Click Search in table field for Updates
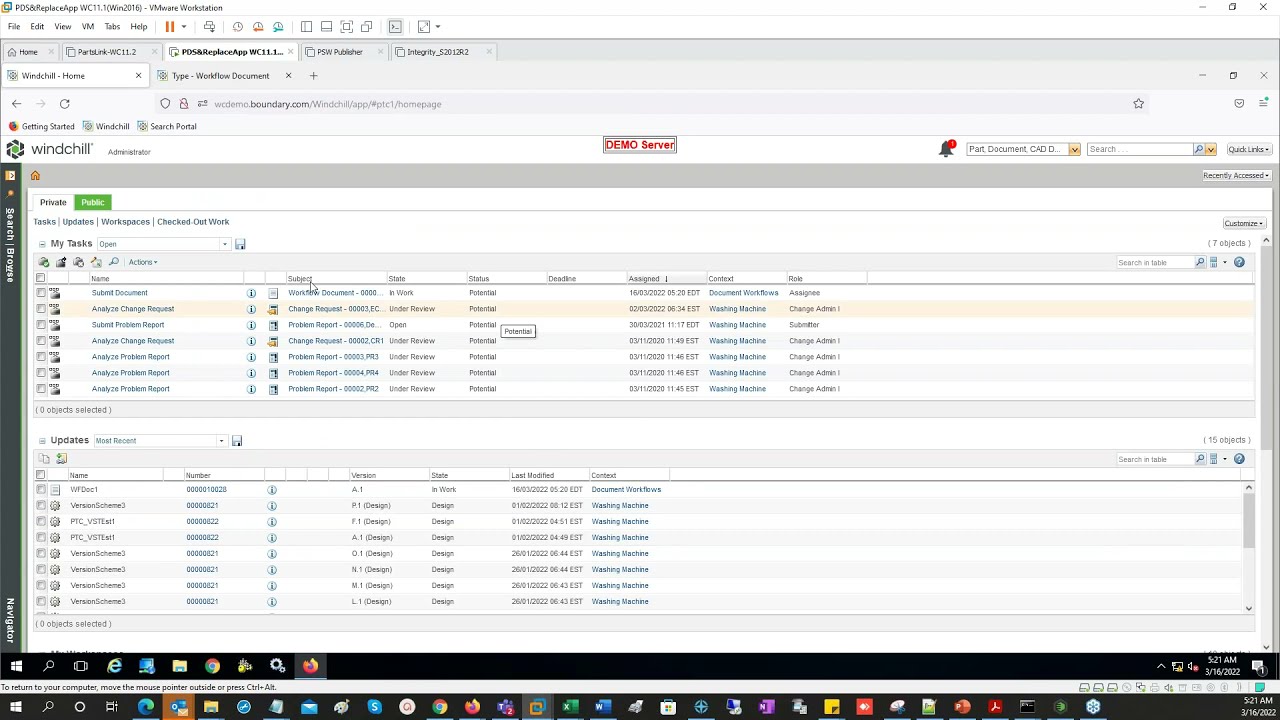 (x=1156, y=459)
